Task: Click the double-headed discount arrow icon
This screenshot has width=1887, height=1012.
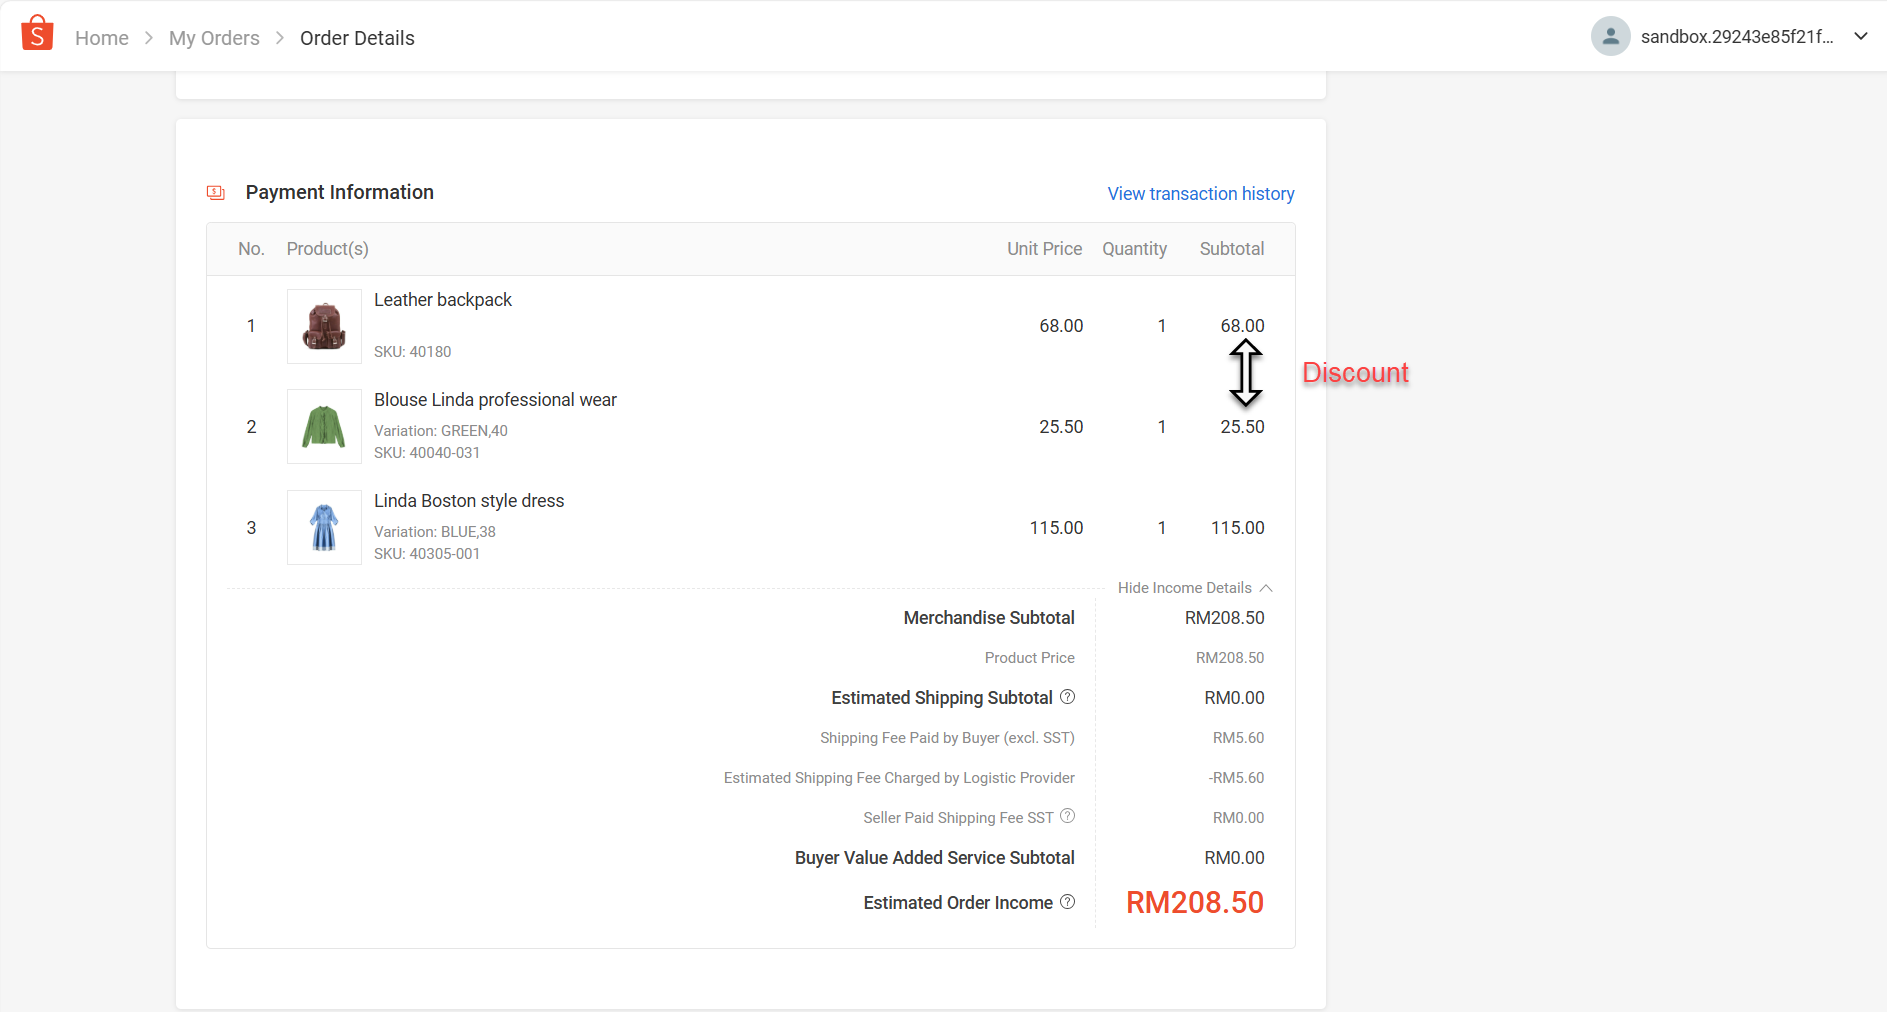Action: tap(1245, 373)
